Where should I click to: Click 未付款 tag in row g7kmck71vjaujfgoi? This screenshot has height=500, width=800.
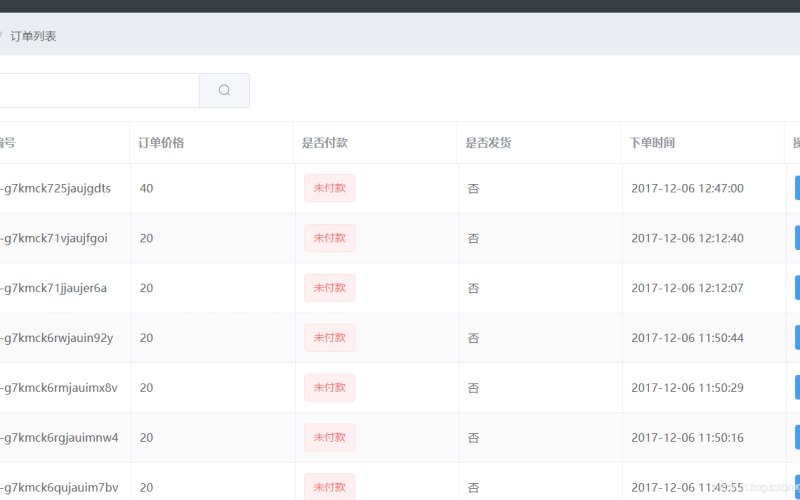330,238
